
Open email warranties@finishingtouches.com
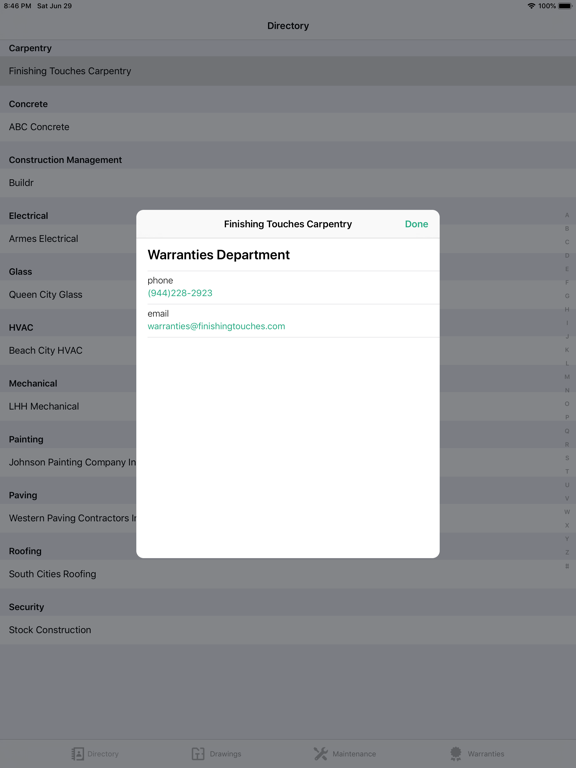(x=216, y=326)
